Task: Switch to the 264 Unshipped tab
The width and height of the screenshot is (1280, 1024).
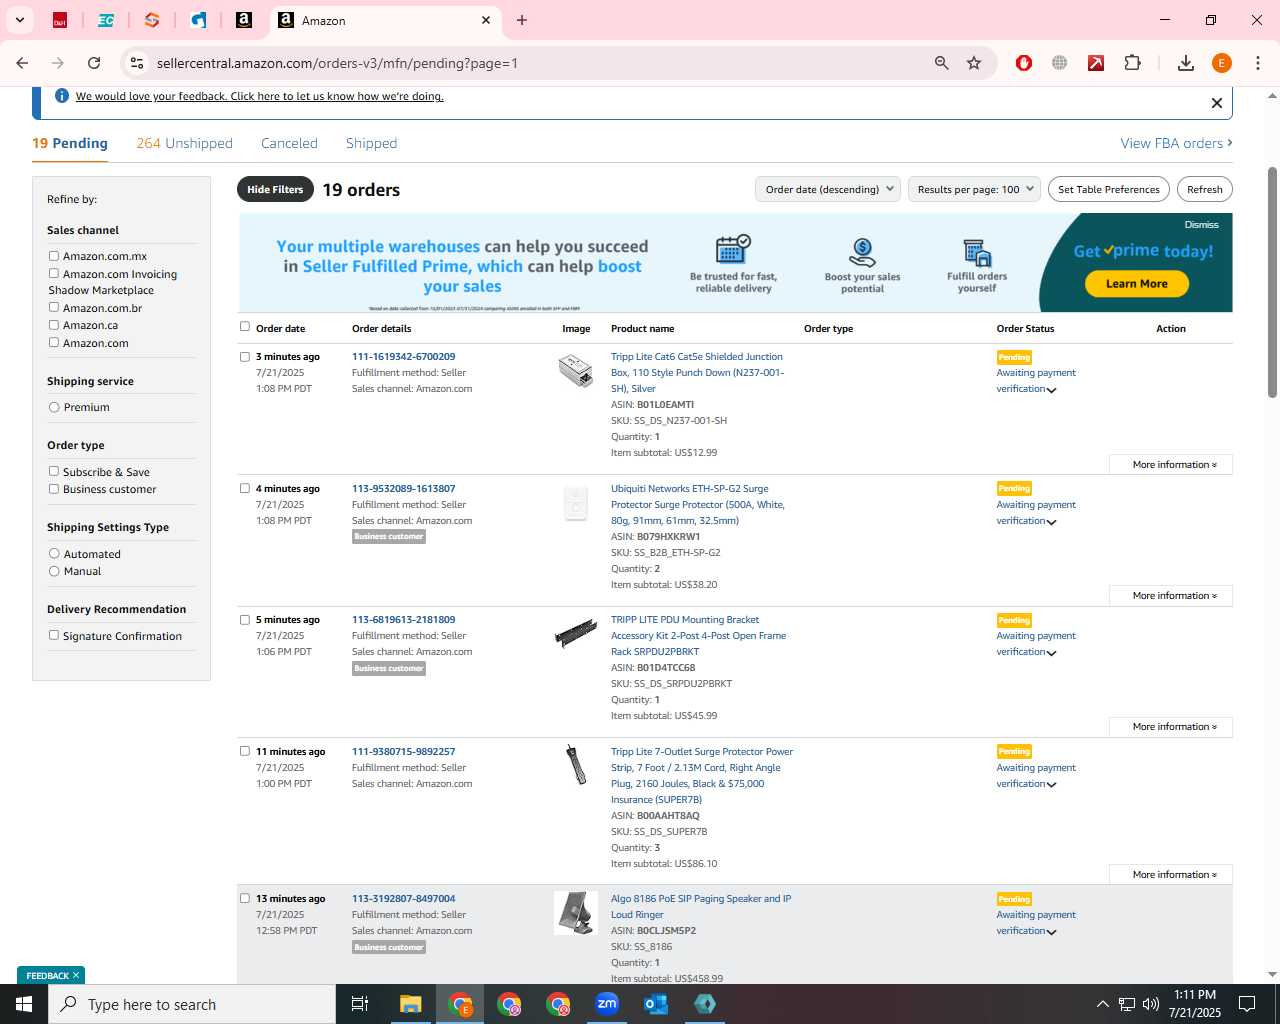Action: (x=184, y=143)
